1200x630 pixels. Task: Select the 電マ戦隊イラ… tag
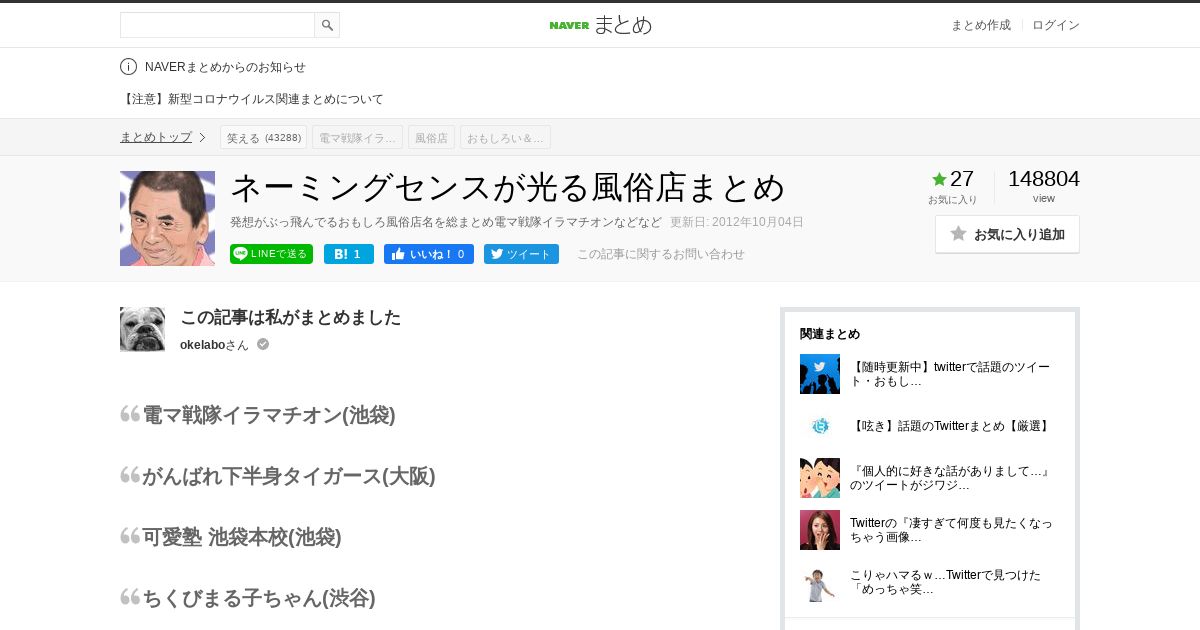tap(357, 137)
